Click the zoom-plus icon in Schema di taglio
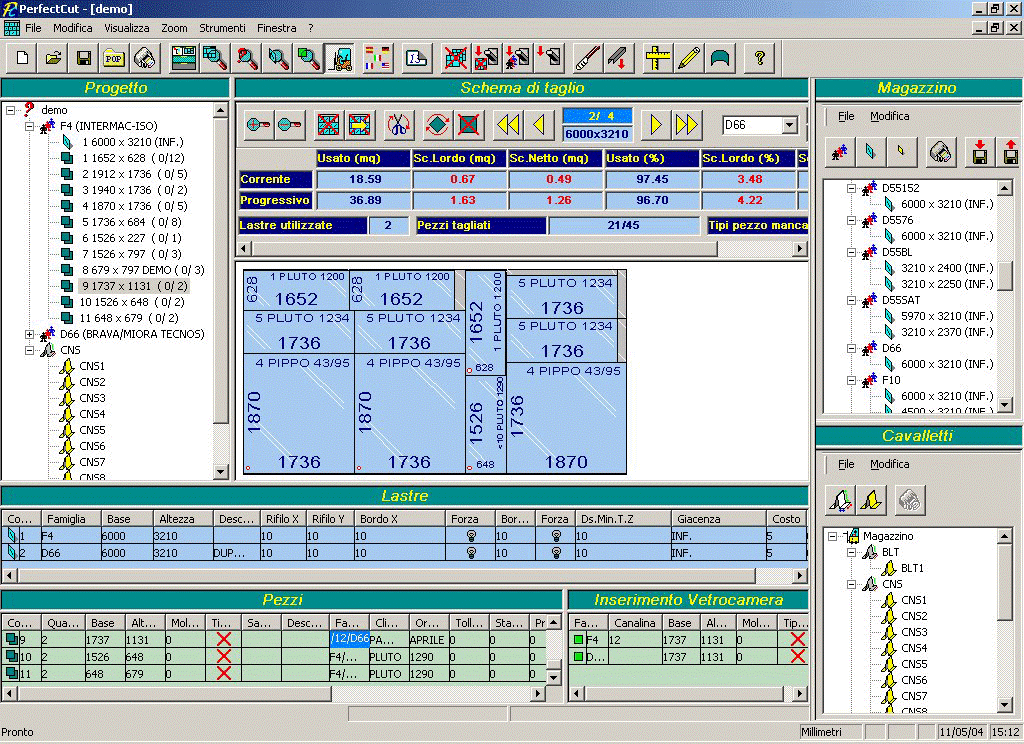This screenshot has height=744, width=1024. click(259, 124)
